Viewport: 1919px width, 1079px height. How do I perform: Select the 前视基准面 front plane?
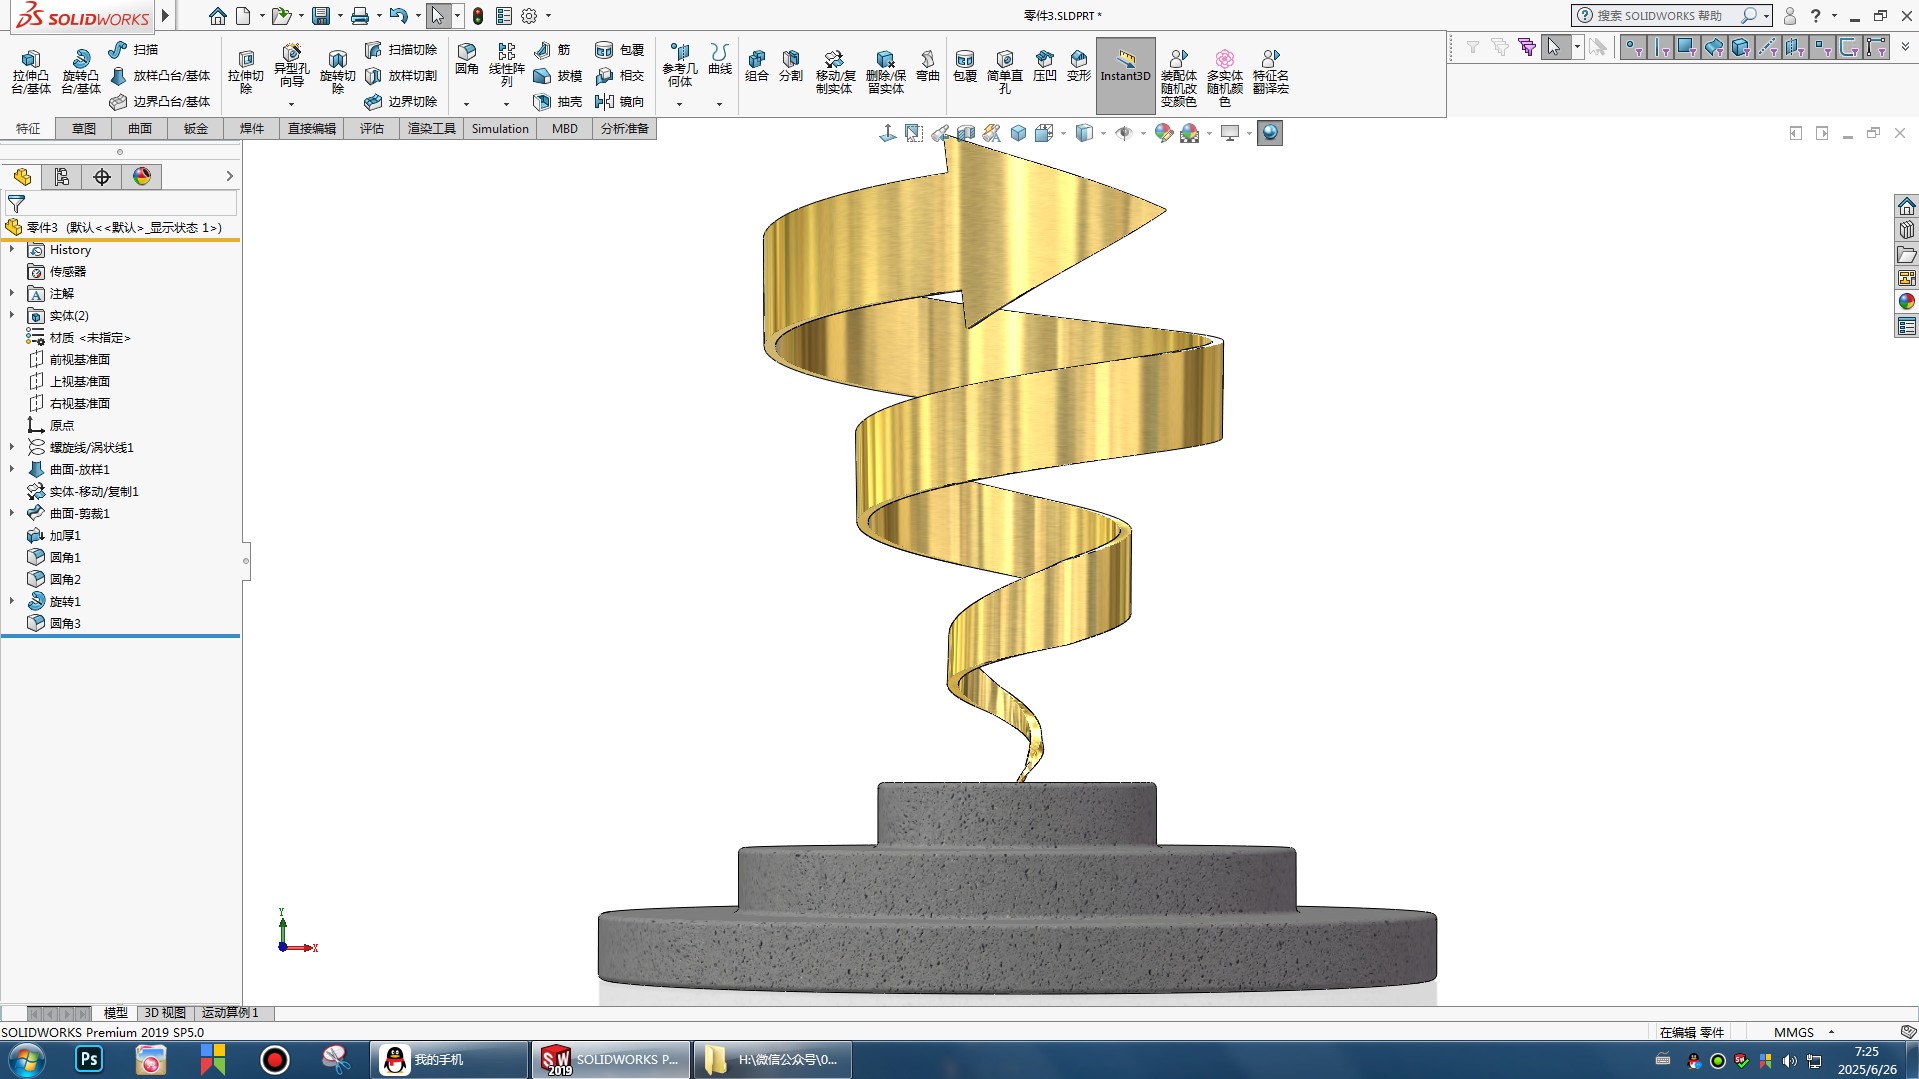(x=70, y=359)
